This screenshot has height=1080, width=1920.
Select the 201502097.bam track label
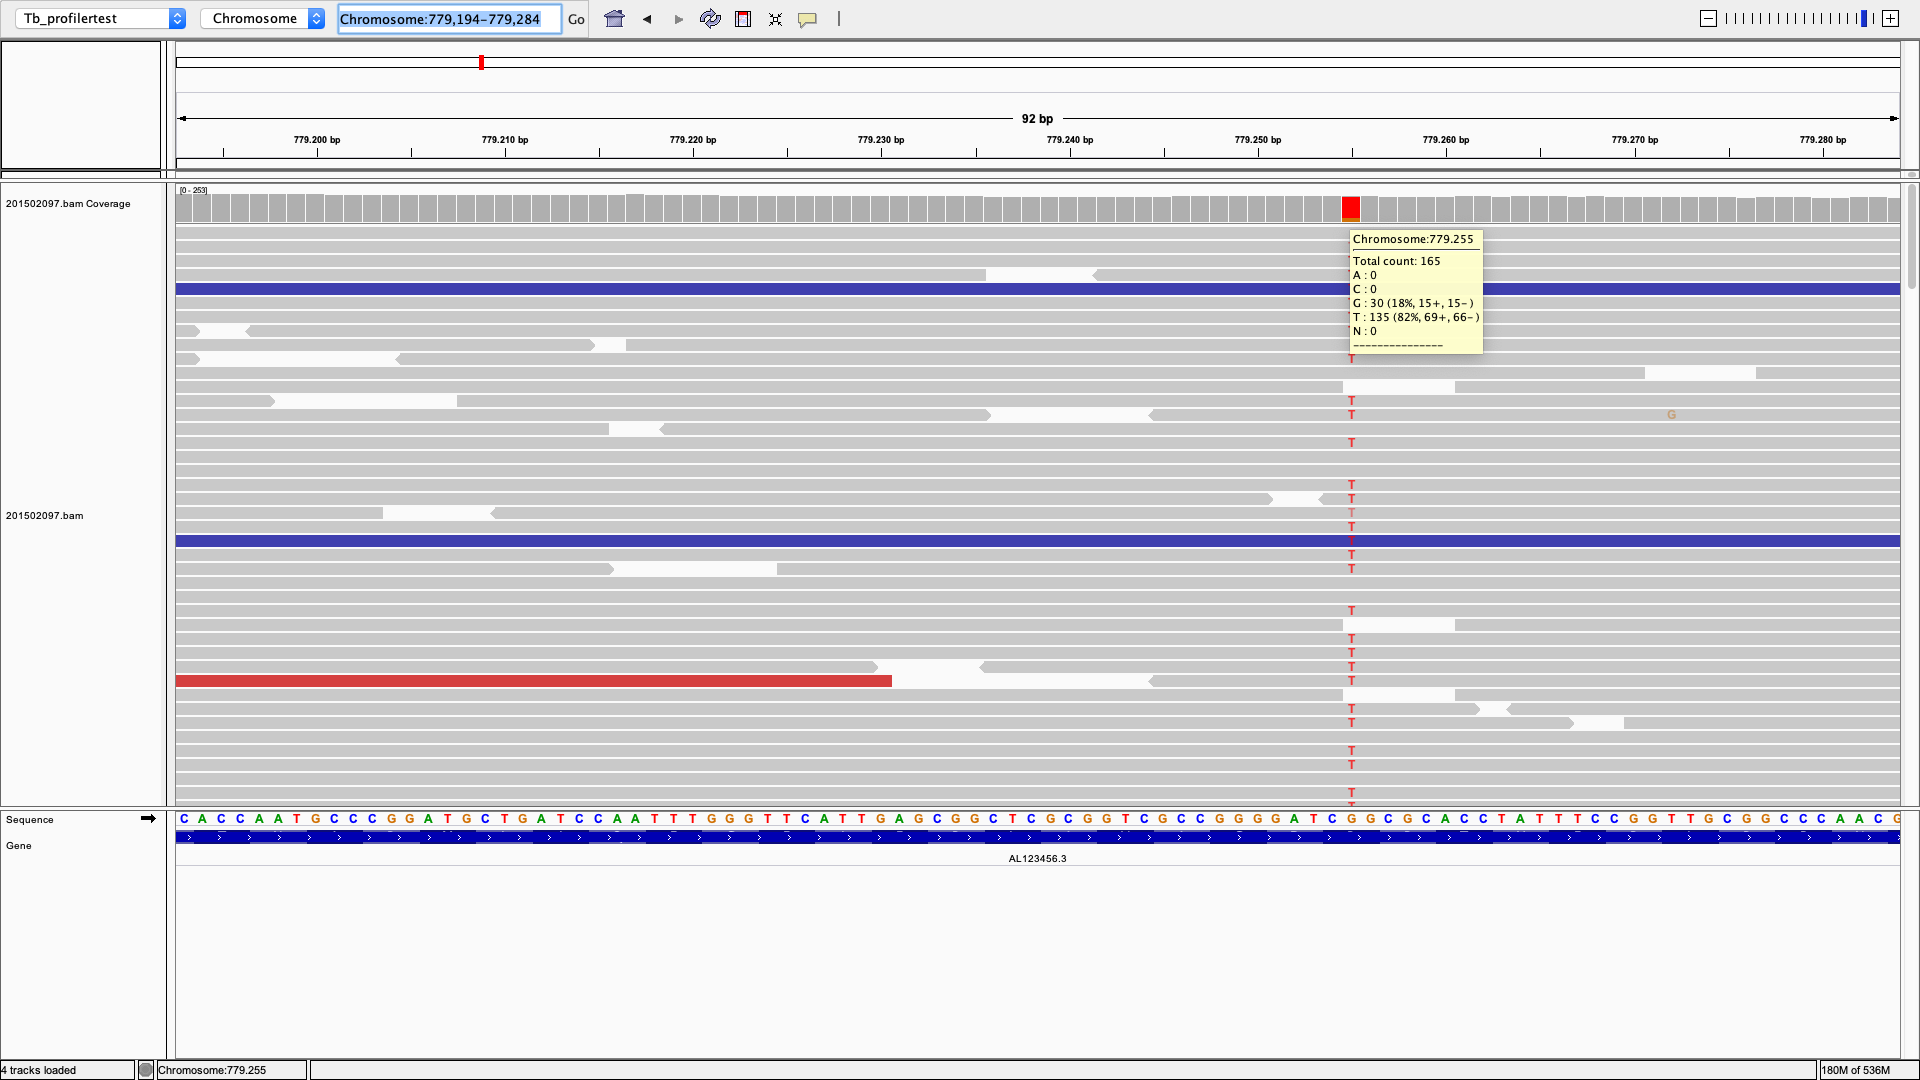pos(44,515)
